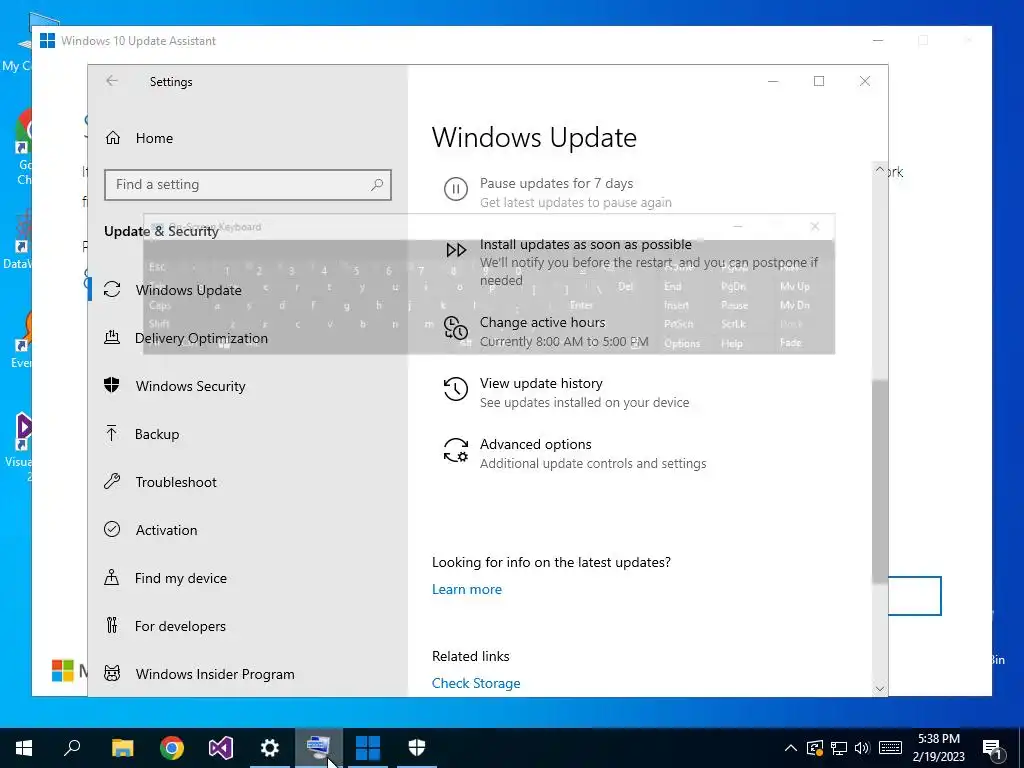Screen dimensions: 1024x768
Task: Click the search magnifier in Find a setting
Action: [x=377, y=185]
